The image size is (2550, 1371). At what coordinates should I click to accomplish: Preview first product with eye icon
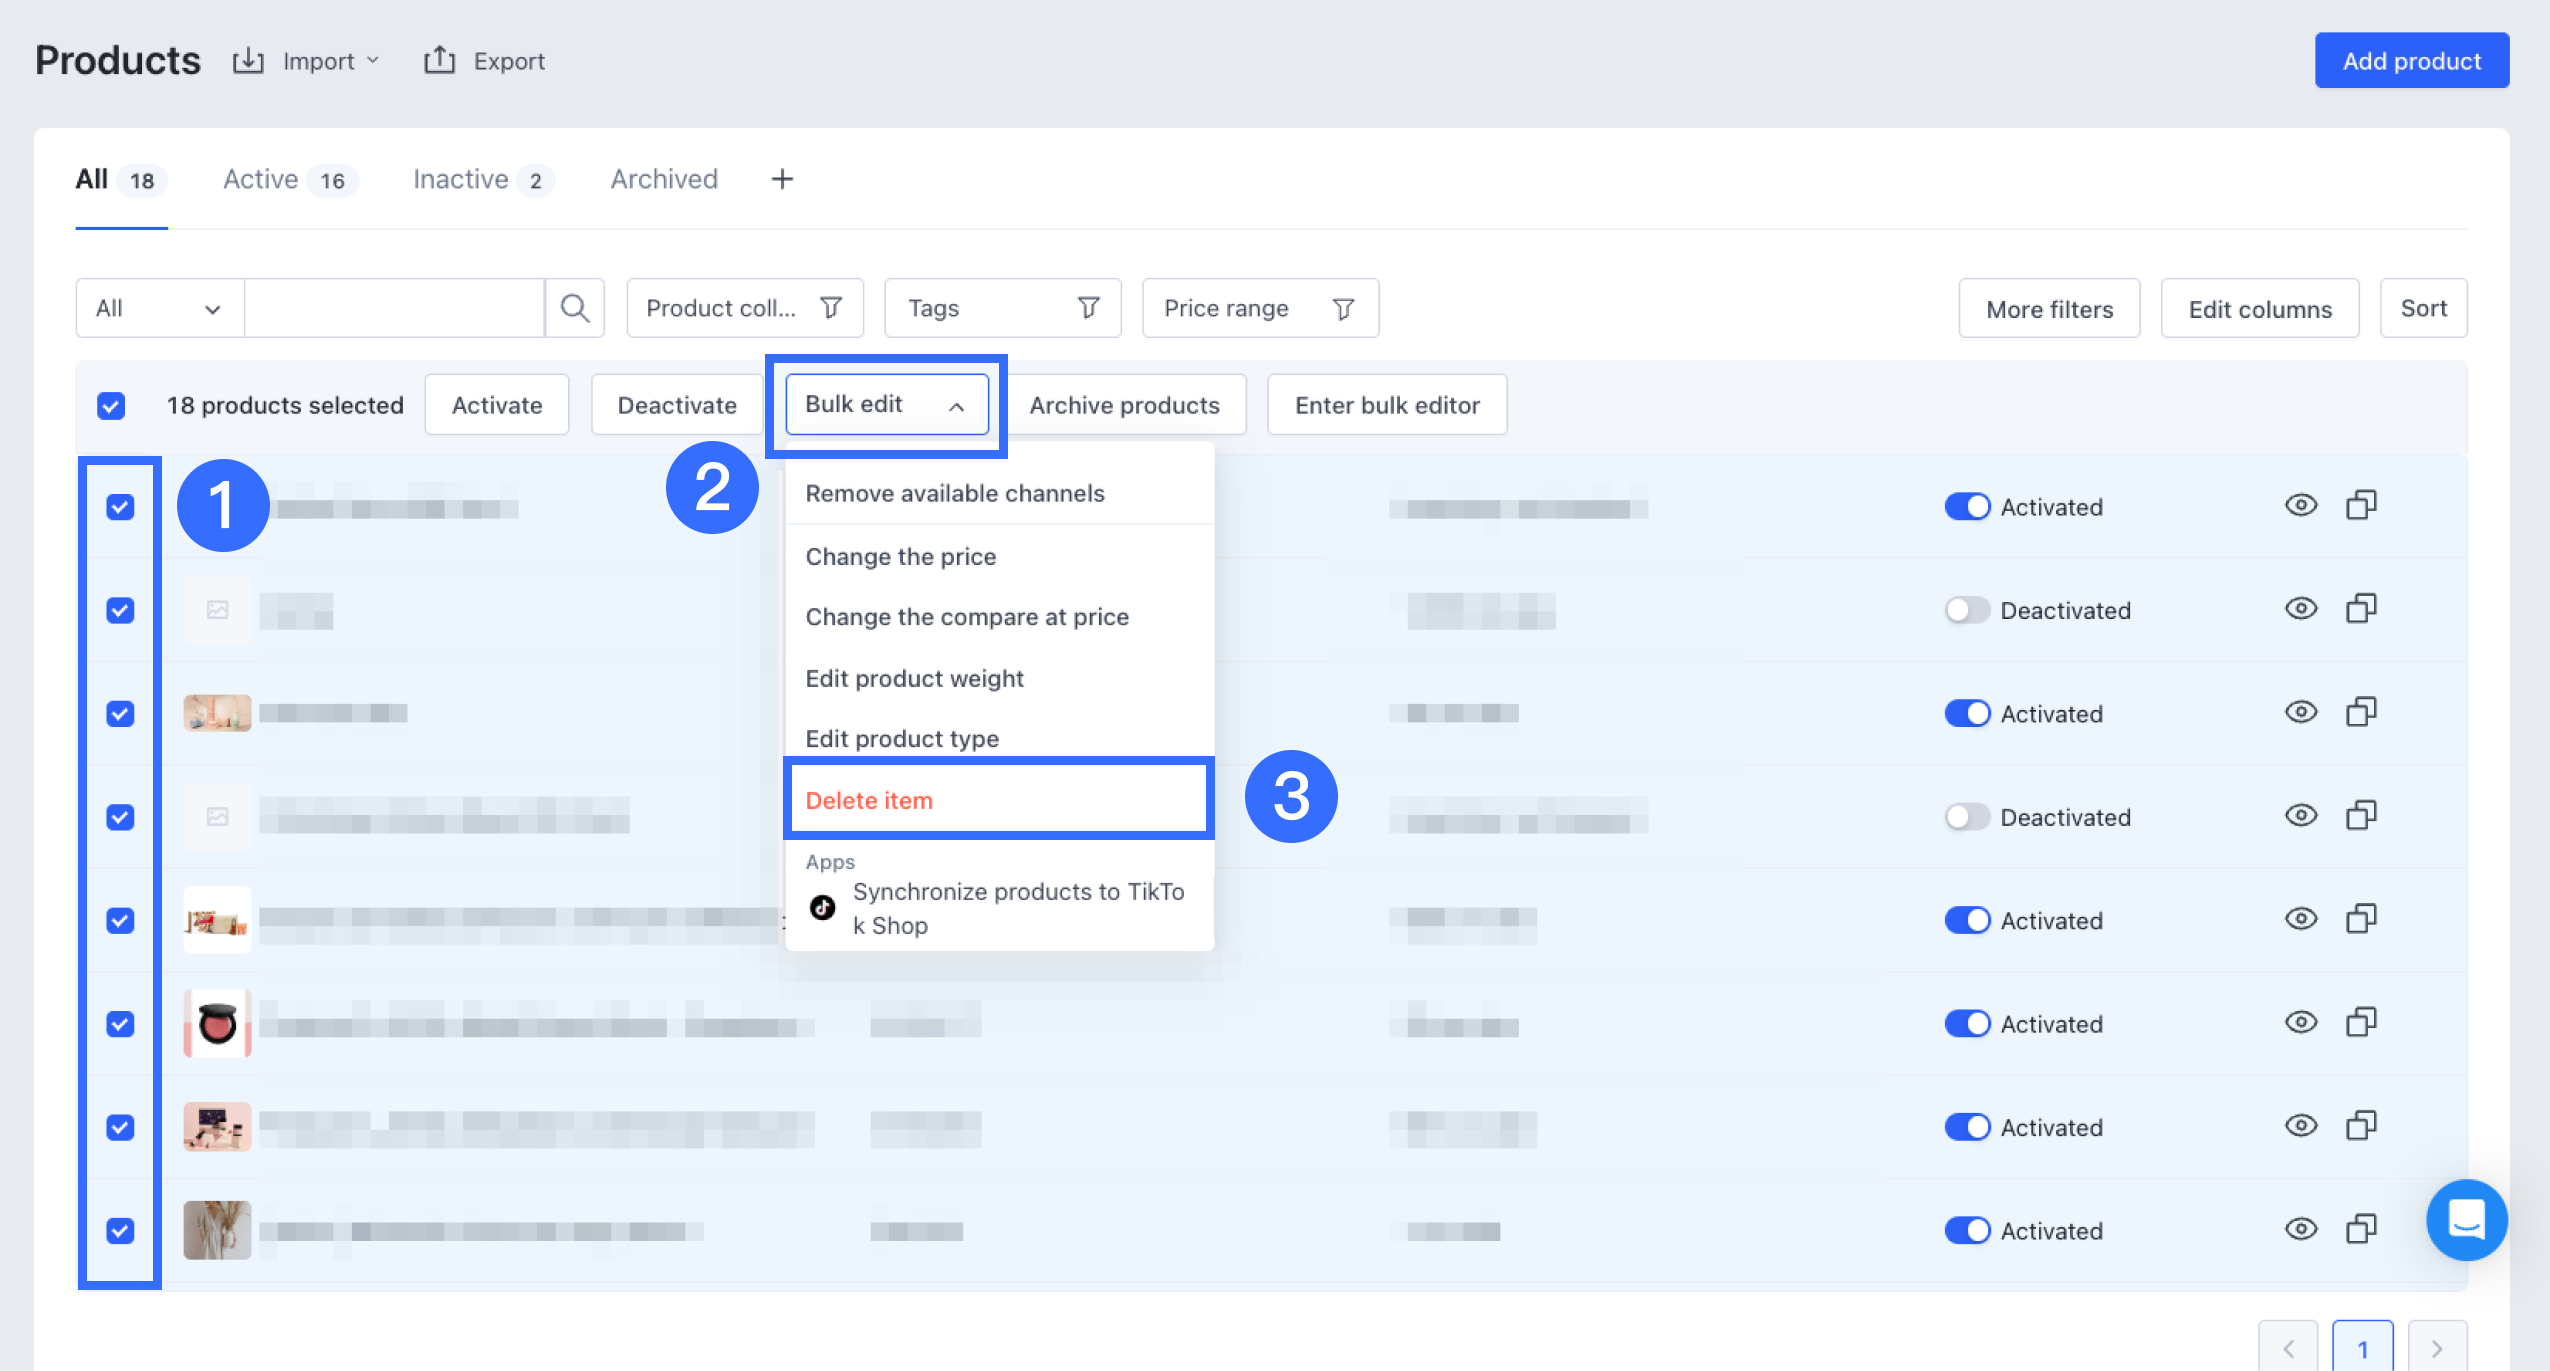[x=2300, y=506]
